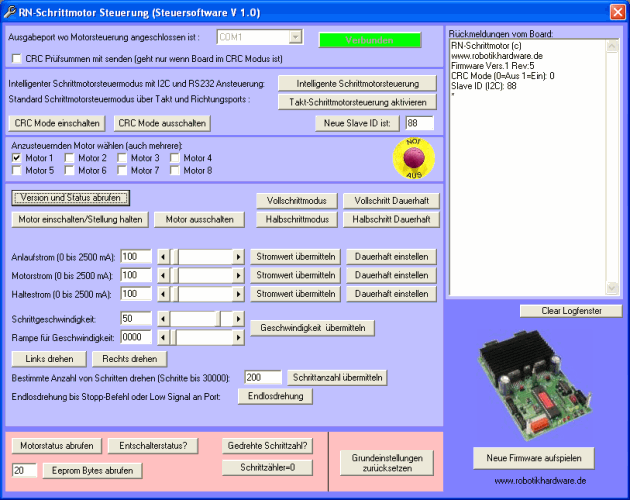
Task: Close the RN-Schrittmotor Steuerung window
Action: pyautogui.click(x=617, y=11)
